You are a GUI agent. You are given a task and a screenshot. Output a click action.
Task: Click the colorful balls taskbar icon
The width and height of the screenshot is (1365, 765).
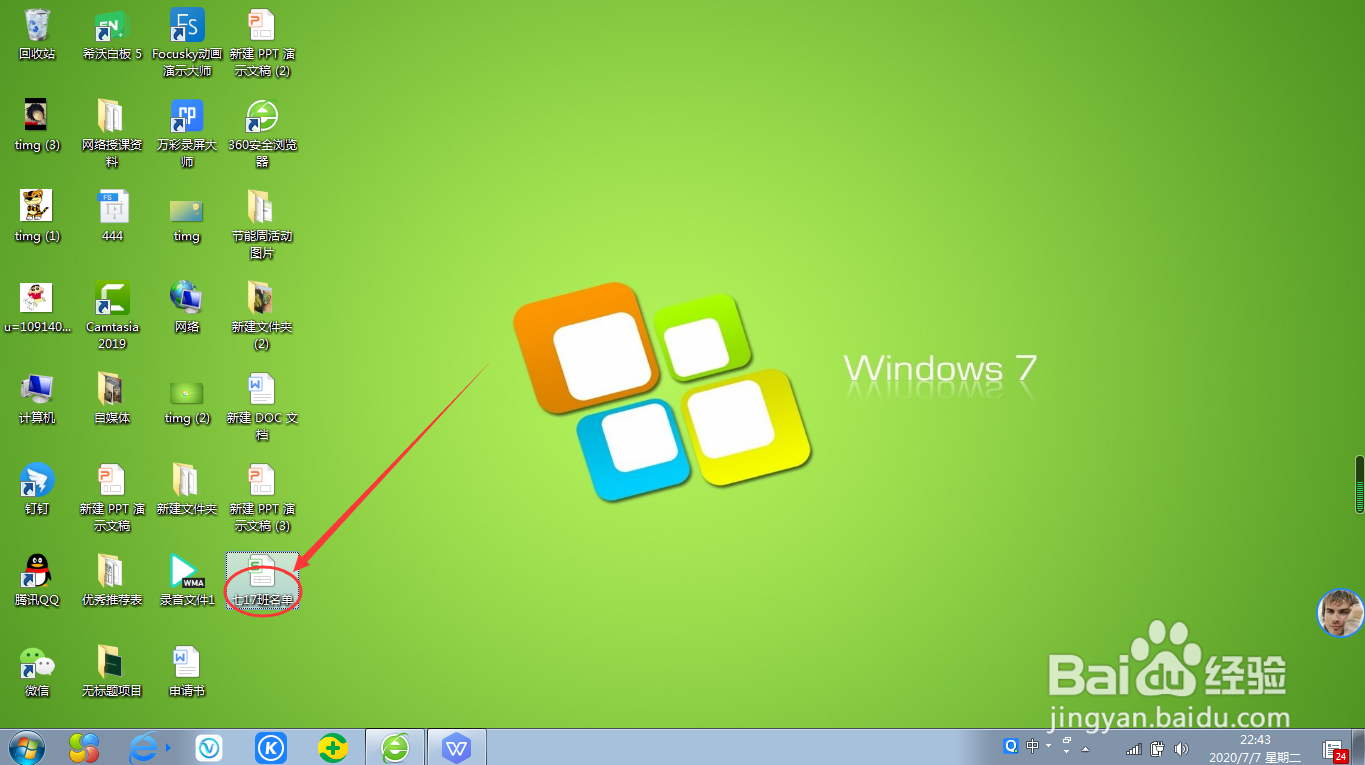[84, 747]
